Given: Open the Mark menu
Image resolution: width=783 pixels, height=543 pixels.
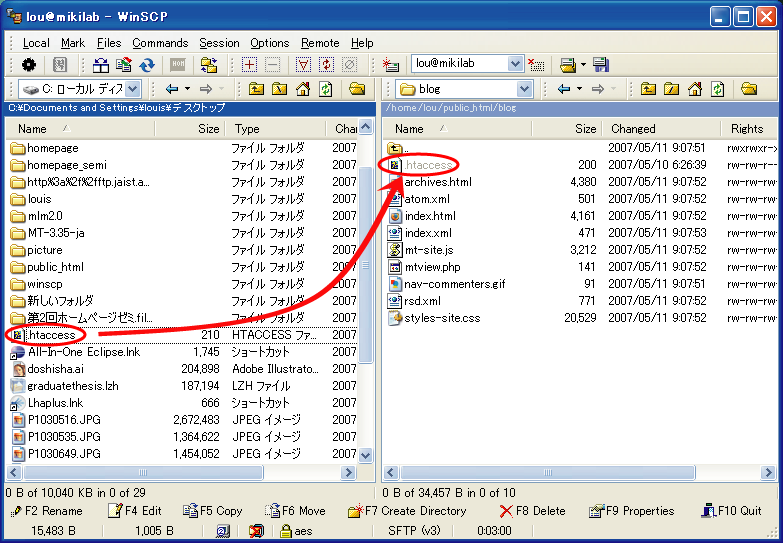Looking at the screenshot, I should [73, 43].
